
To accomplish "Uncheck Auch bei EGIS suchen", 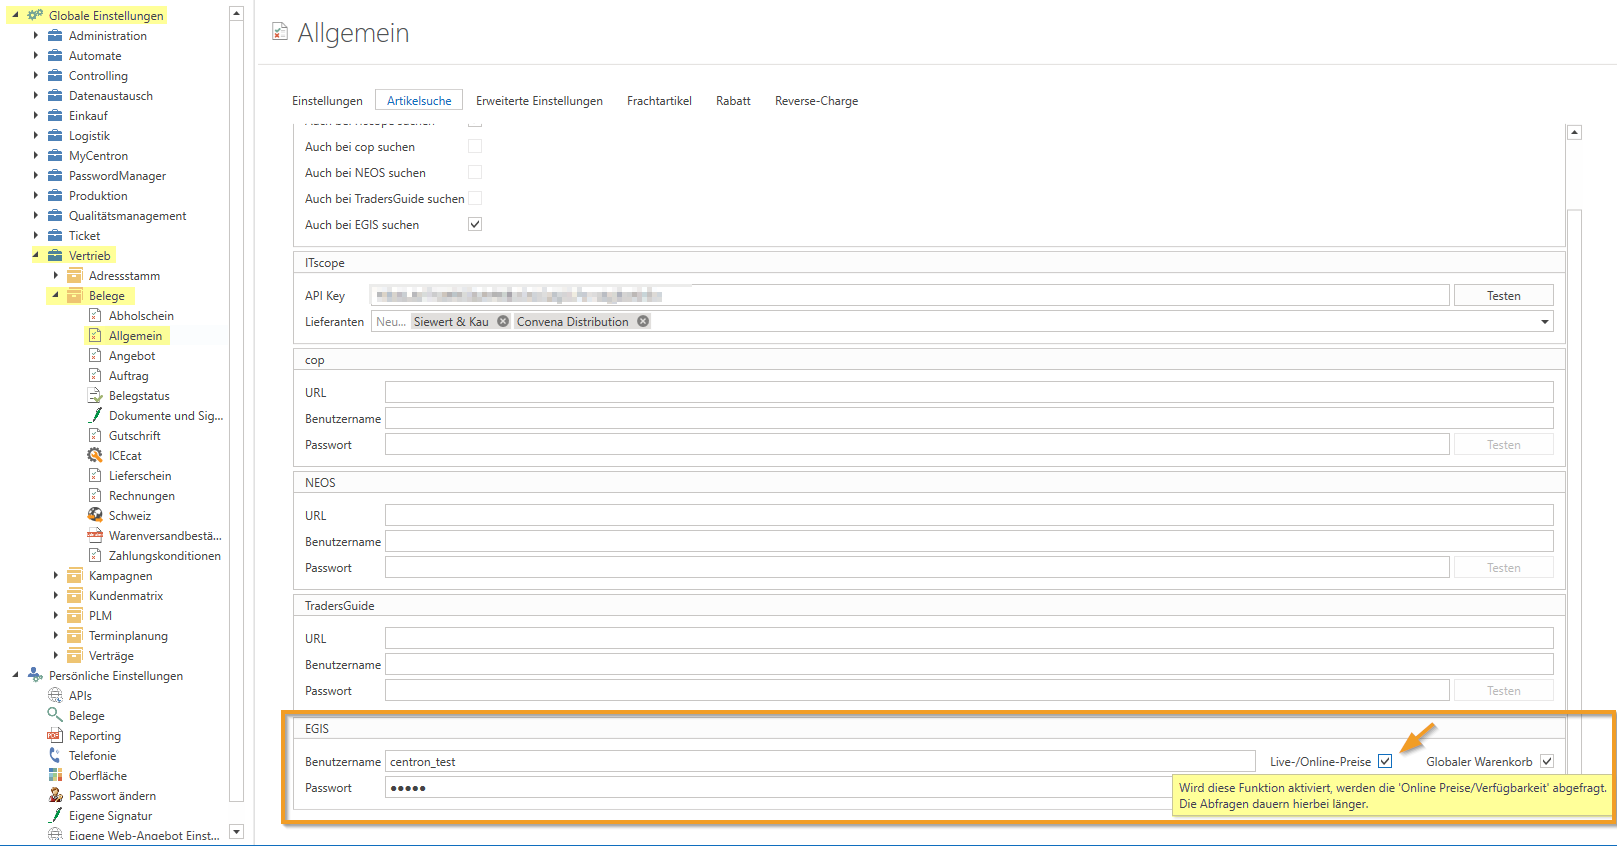I will point(475,225).
